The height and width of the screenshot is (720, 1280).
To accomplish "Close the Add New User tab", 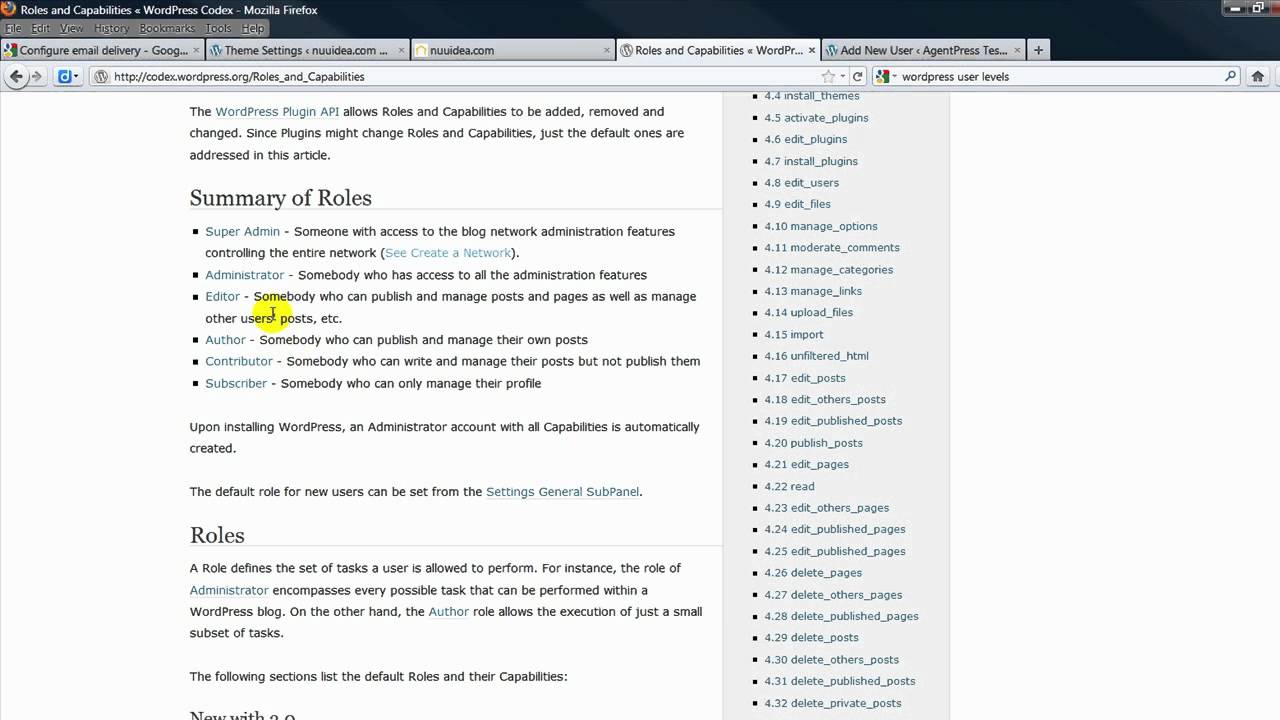I will click(x=1017, y=50).
